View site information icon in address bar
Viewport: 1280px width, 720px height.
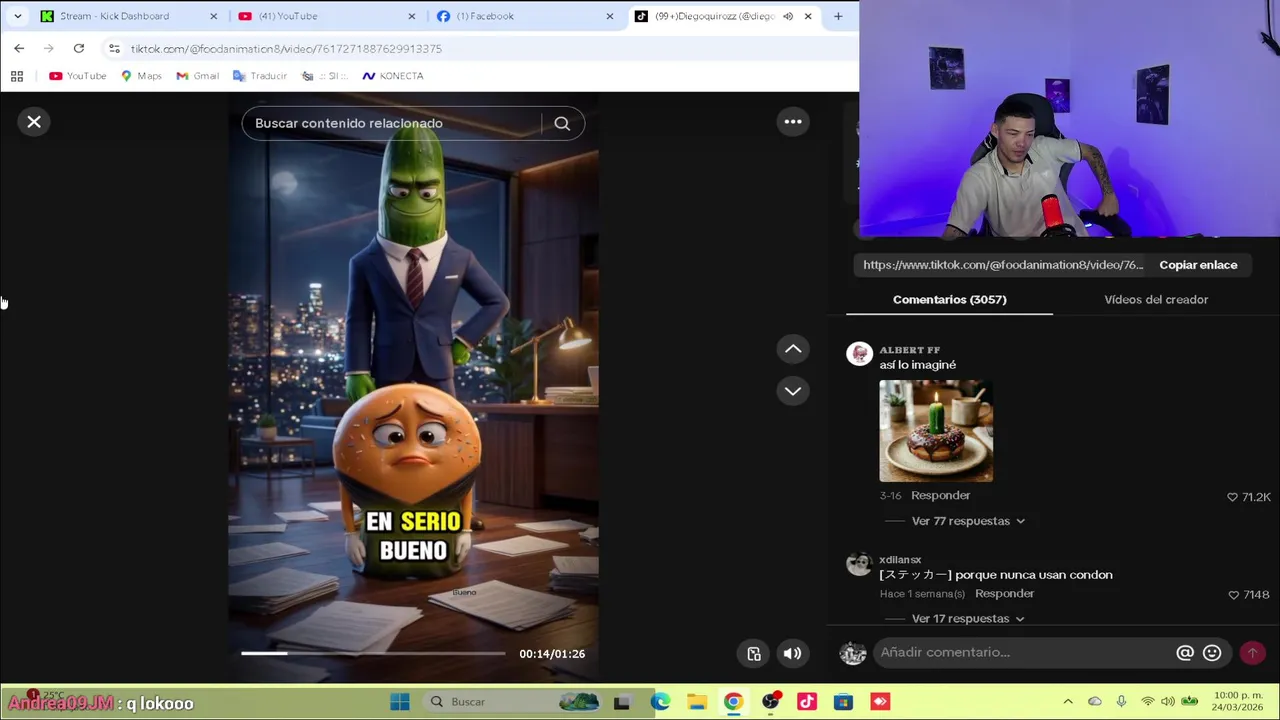pyautogui.click(x=114, y=48)
